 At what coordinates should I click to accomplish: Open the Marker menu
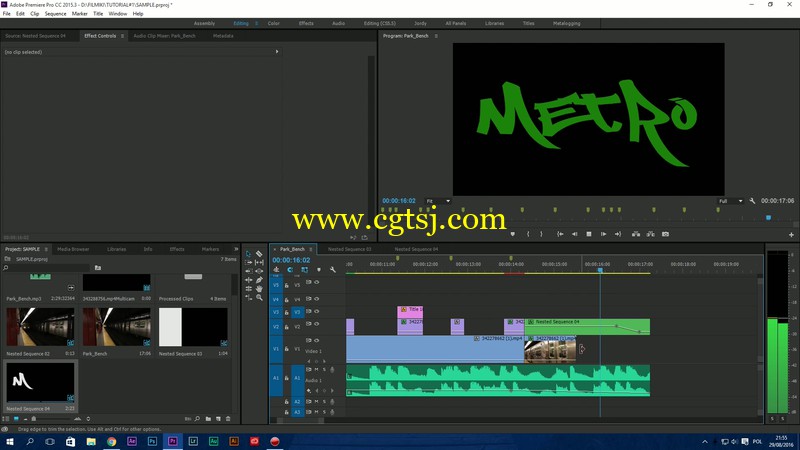pyautogui.click(x=79, y=14)
